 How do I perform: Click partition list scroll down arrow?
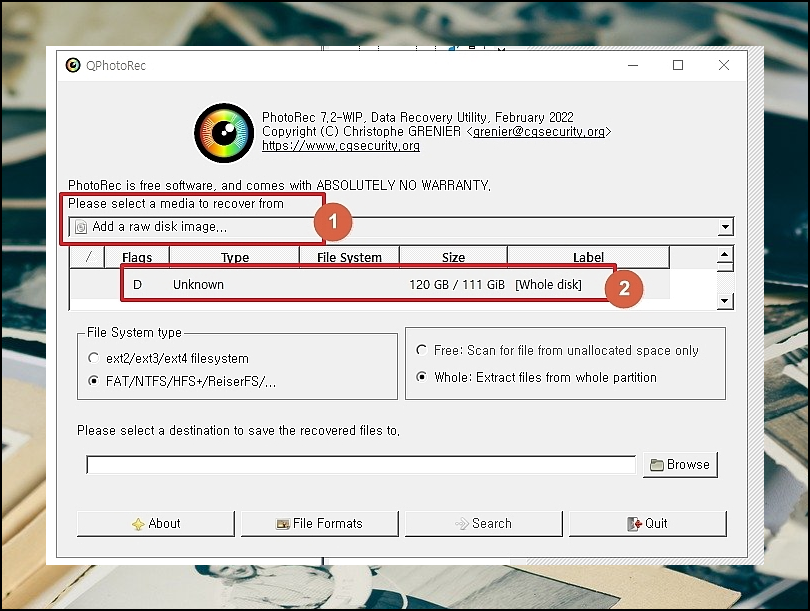coord(725,301)
